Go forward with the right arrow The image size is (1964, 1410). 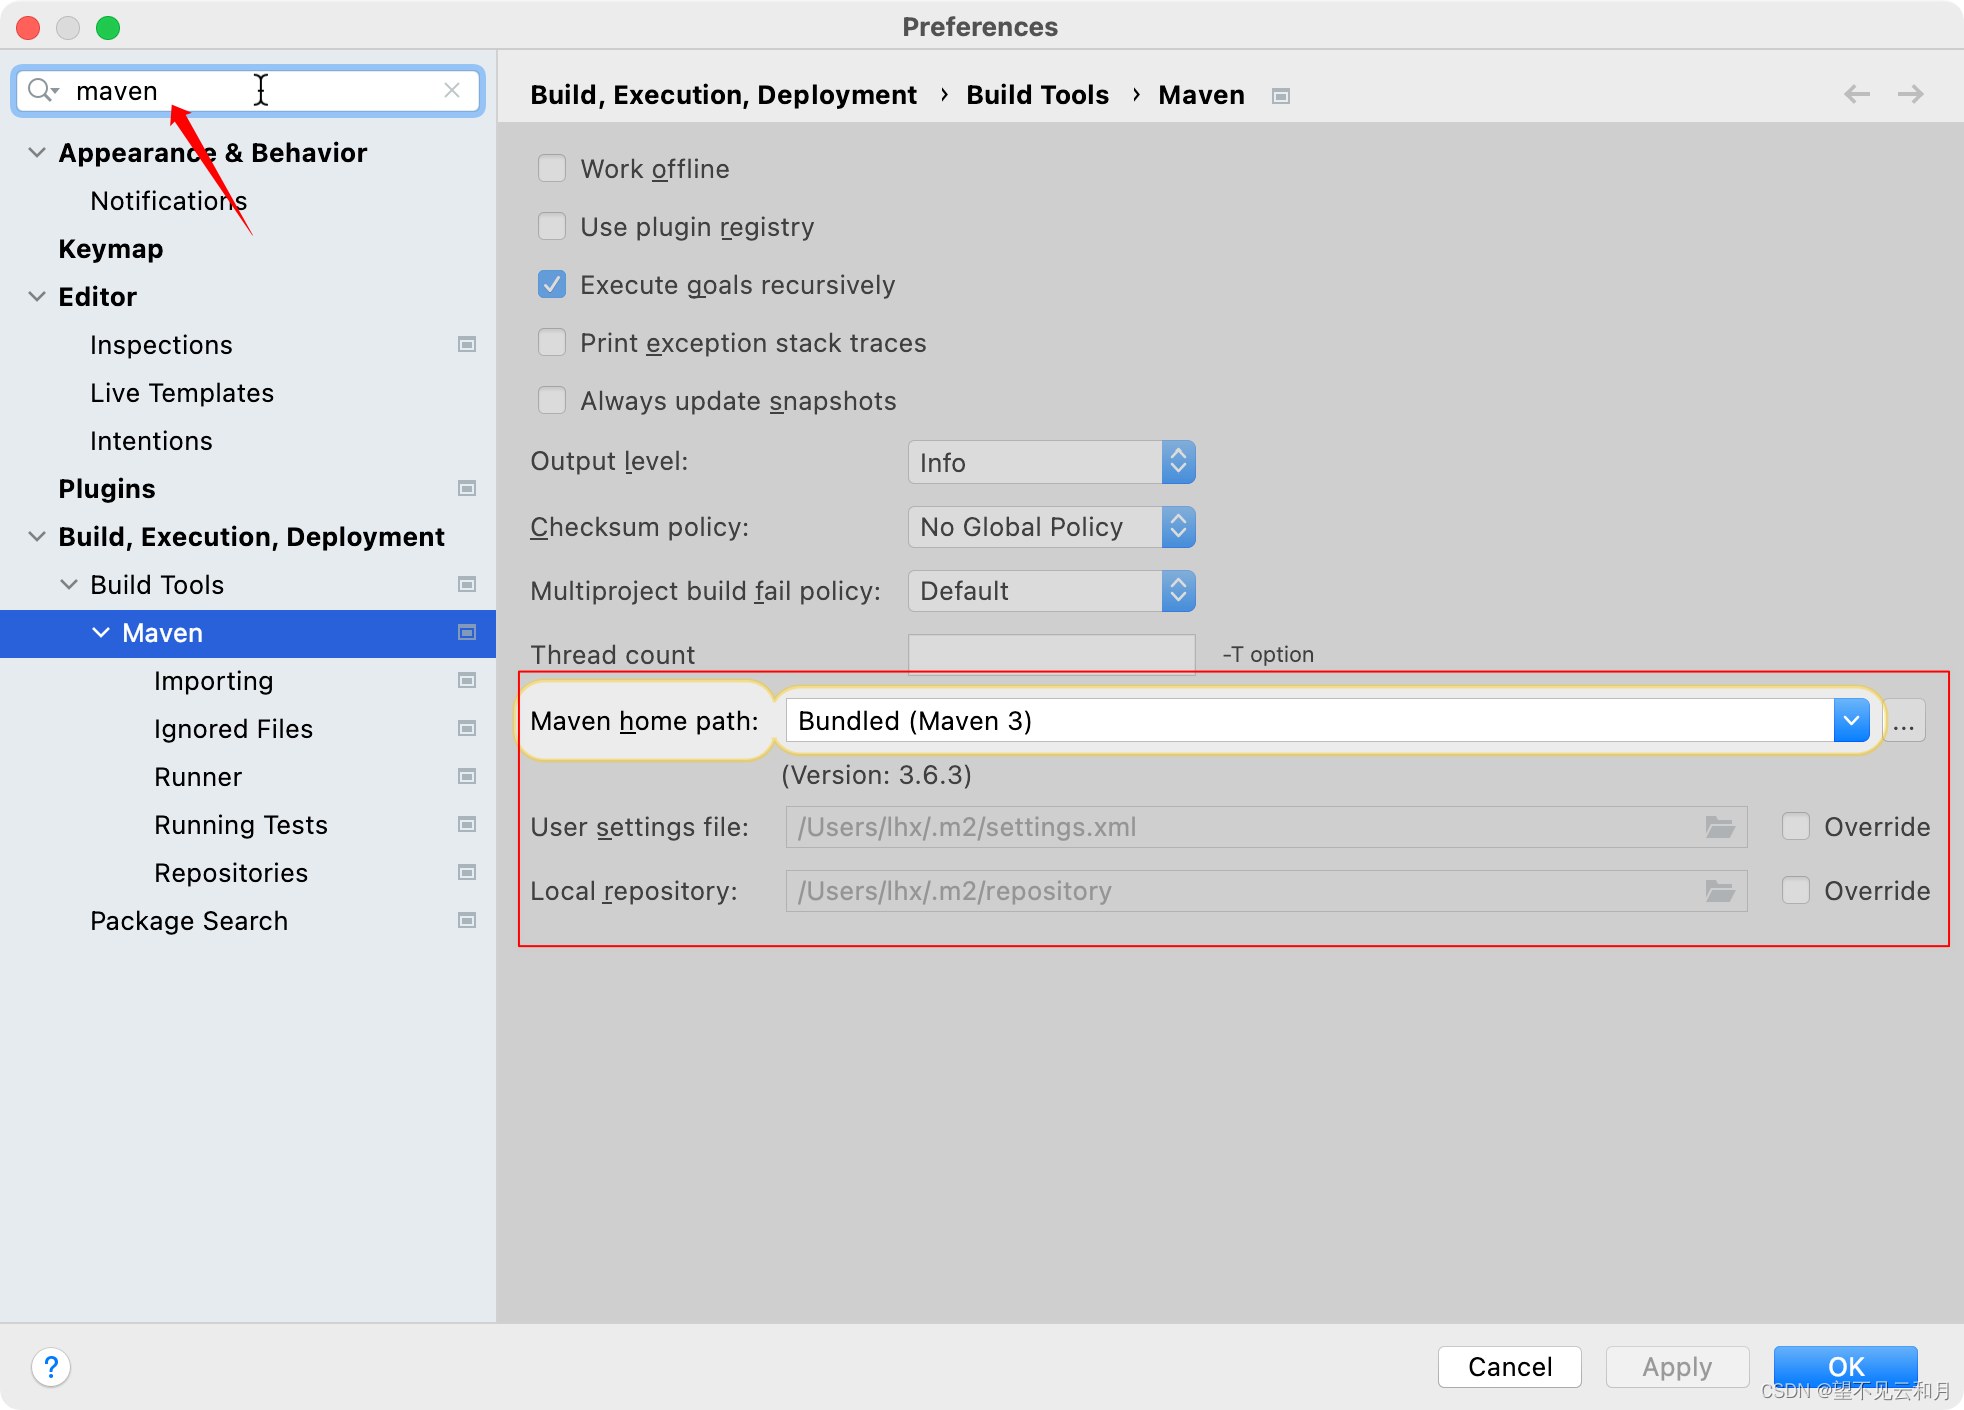1910,94
